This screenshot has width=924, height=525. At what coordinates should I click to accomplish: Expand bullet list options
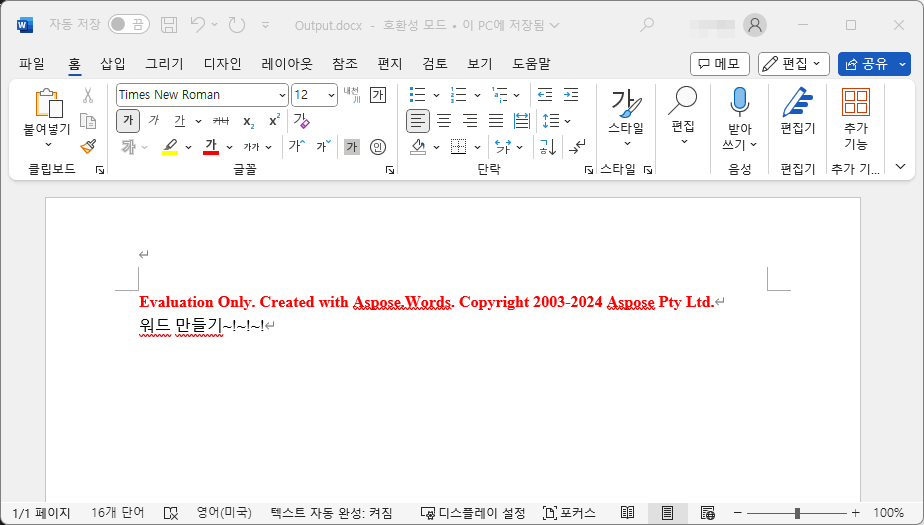point(437,95)
